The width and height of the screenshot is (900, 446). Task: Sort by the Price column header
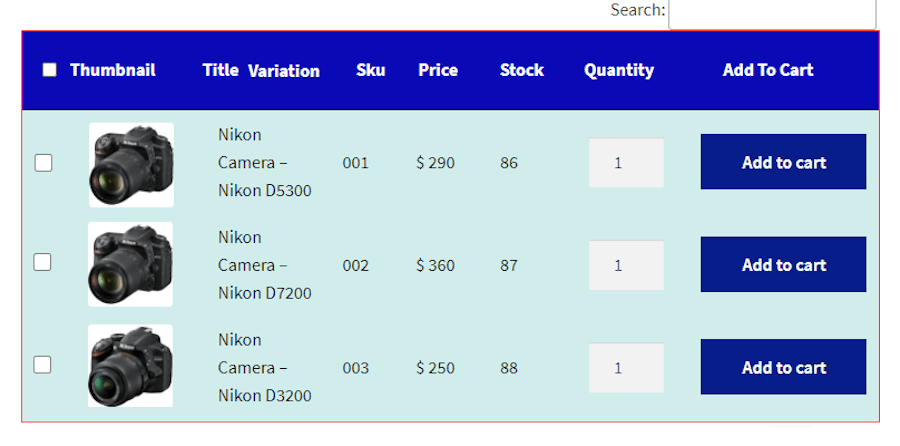tap(438, 70)
